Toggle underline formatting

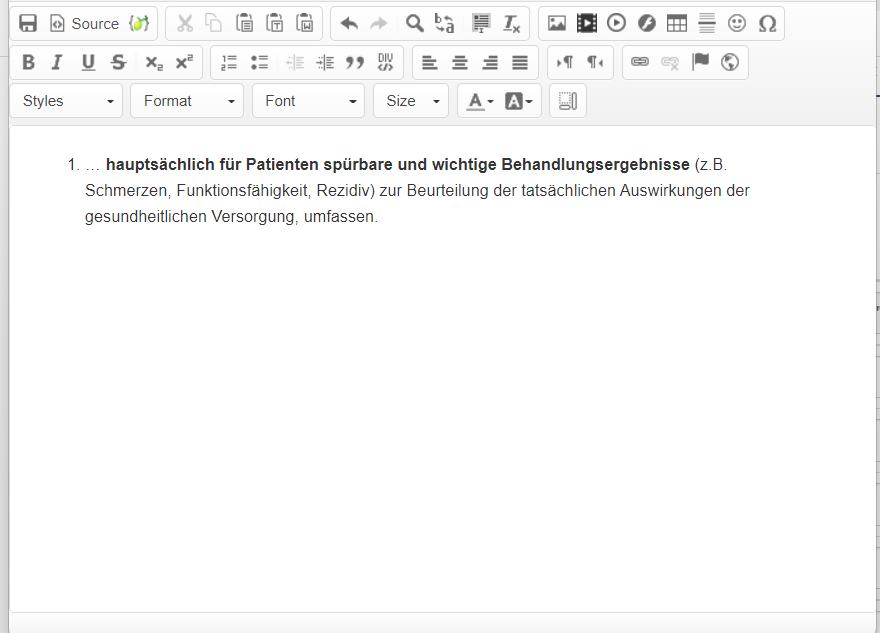(x=88, y=62)
